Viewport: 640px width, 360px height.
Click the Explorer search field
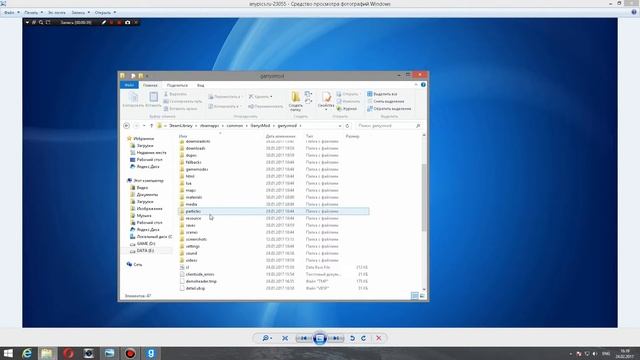[x=389, y=126]
